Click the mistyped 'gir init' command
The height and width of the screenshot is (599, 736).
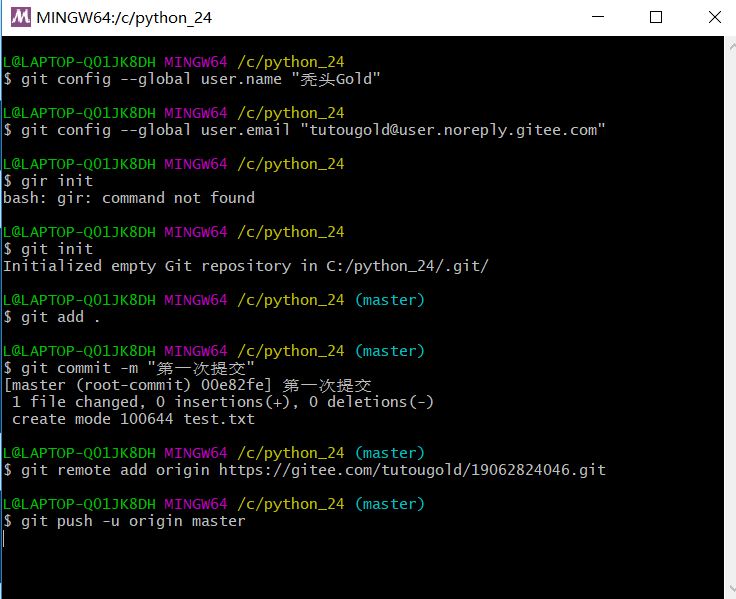click(48, 181)
